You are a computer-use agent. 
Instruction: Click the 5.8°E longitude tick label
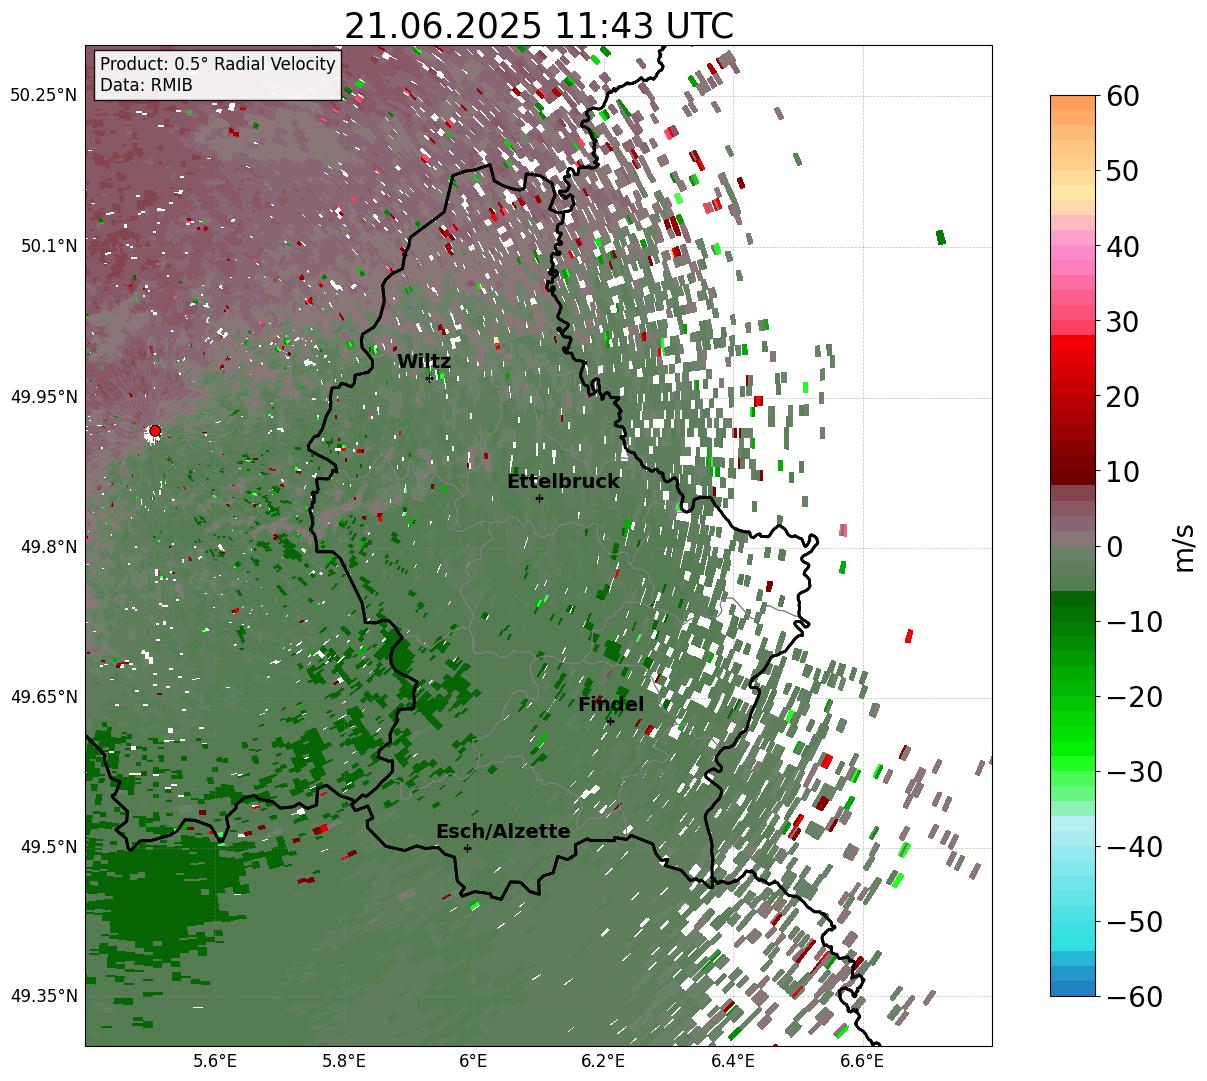(x=344, y=1062)
